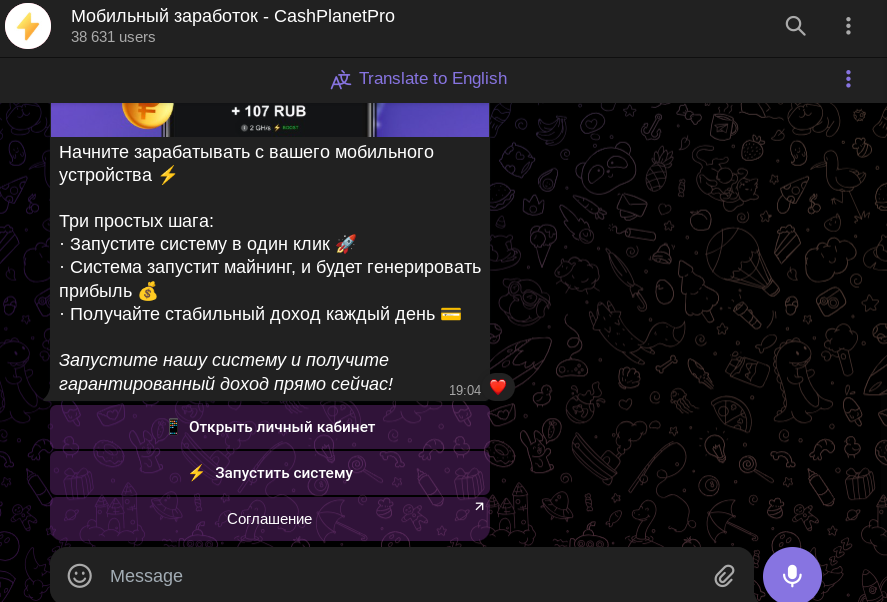Click the CashPlanetPro lightning channel avatar
Viewport: 887px width, 602px height.
click(x=28, y=27)
